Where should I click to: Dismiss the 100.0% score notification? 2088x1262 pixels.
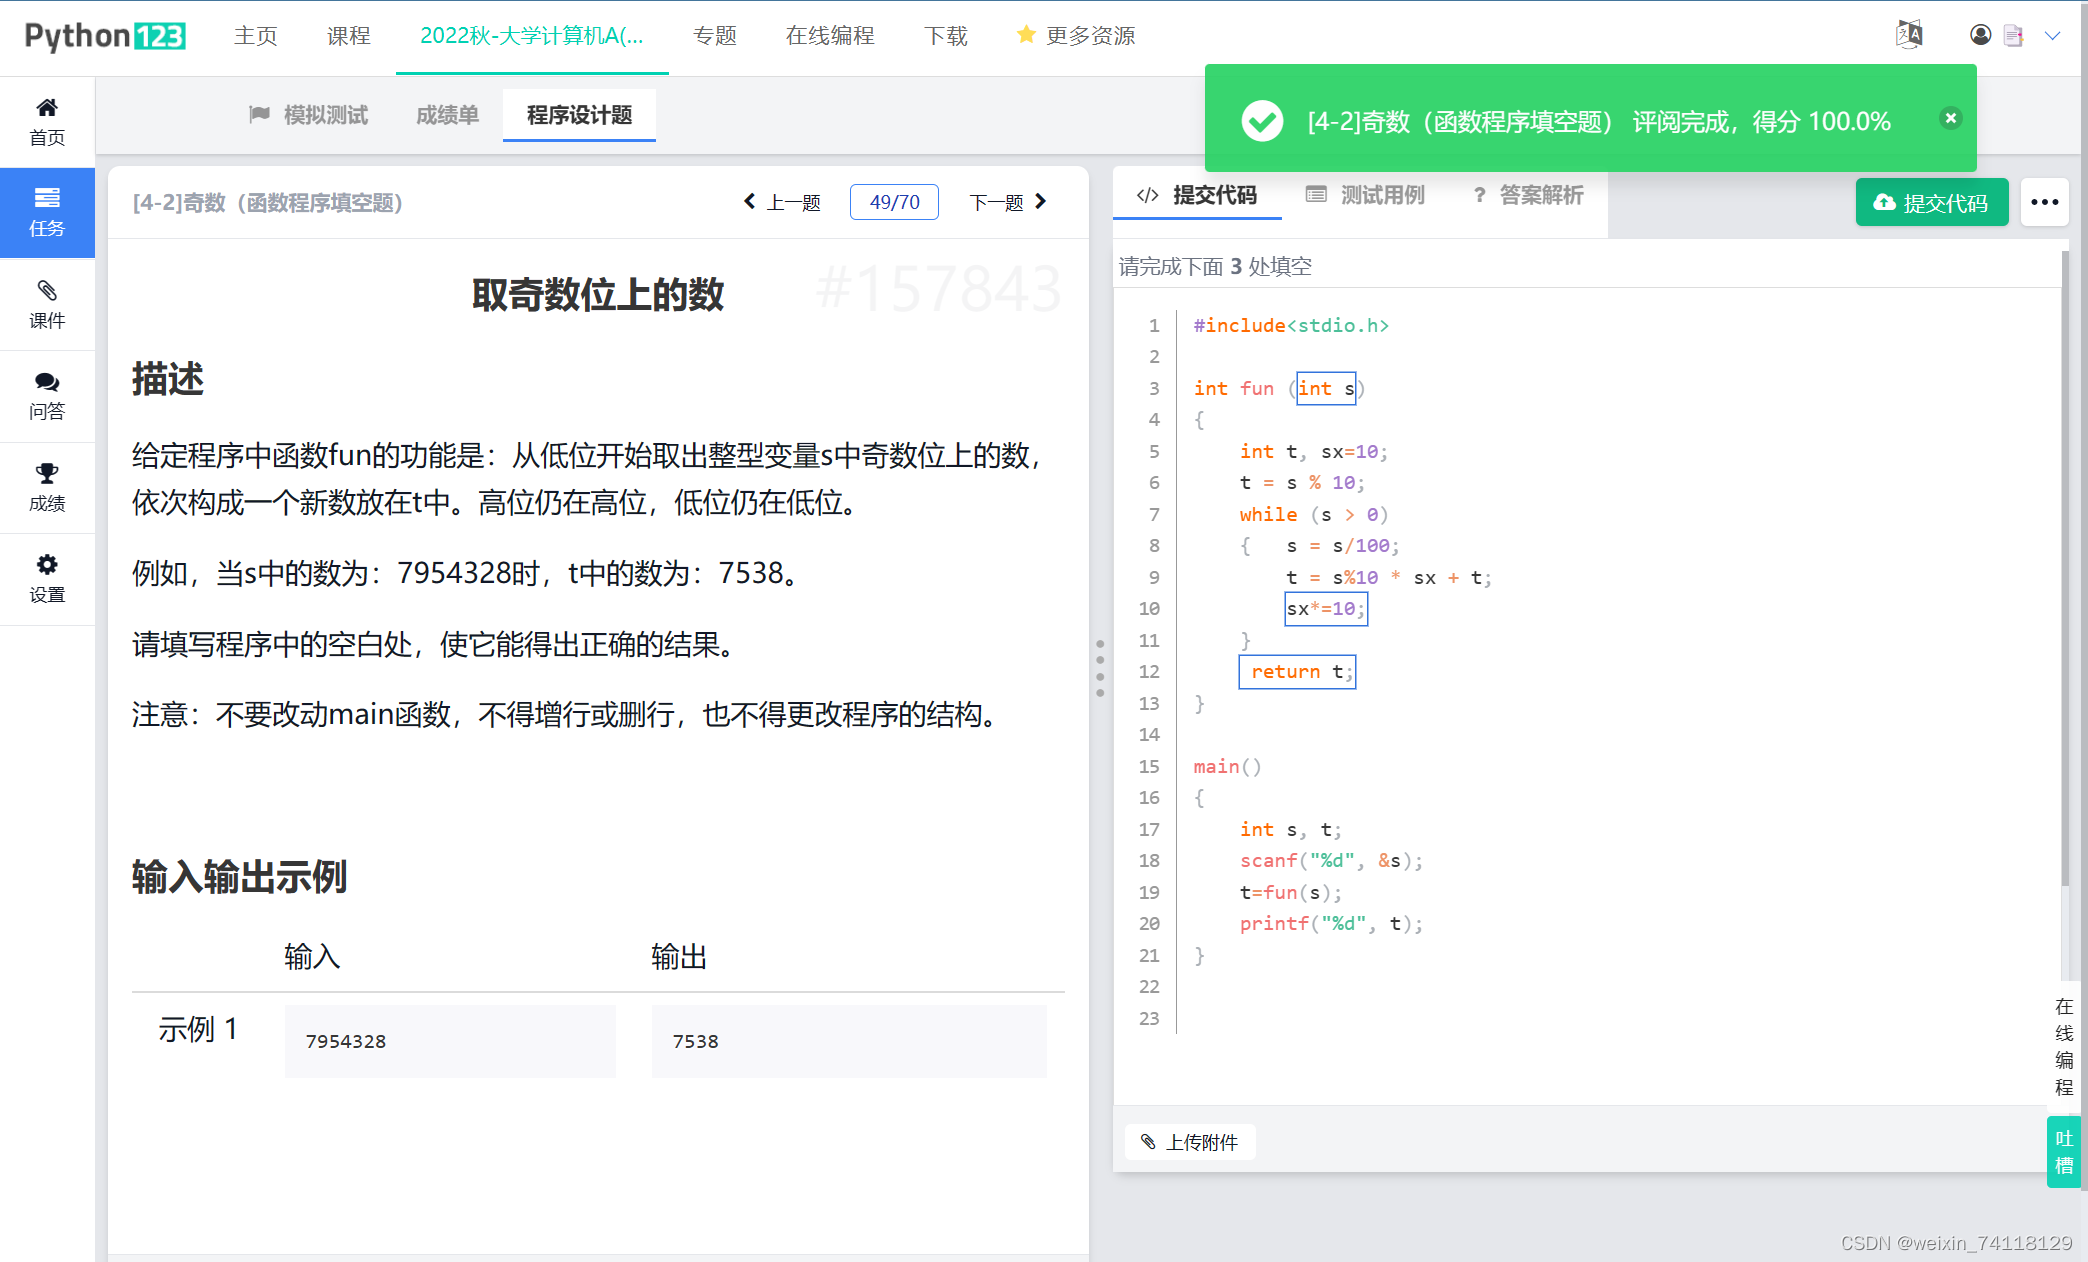pos(1949,117)
